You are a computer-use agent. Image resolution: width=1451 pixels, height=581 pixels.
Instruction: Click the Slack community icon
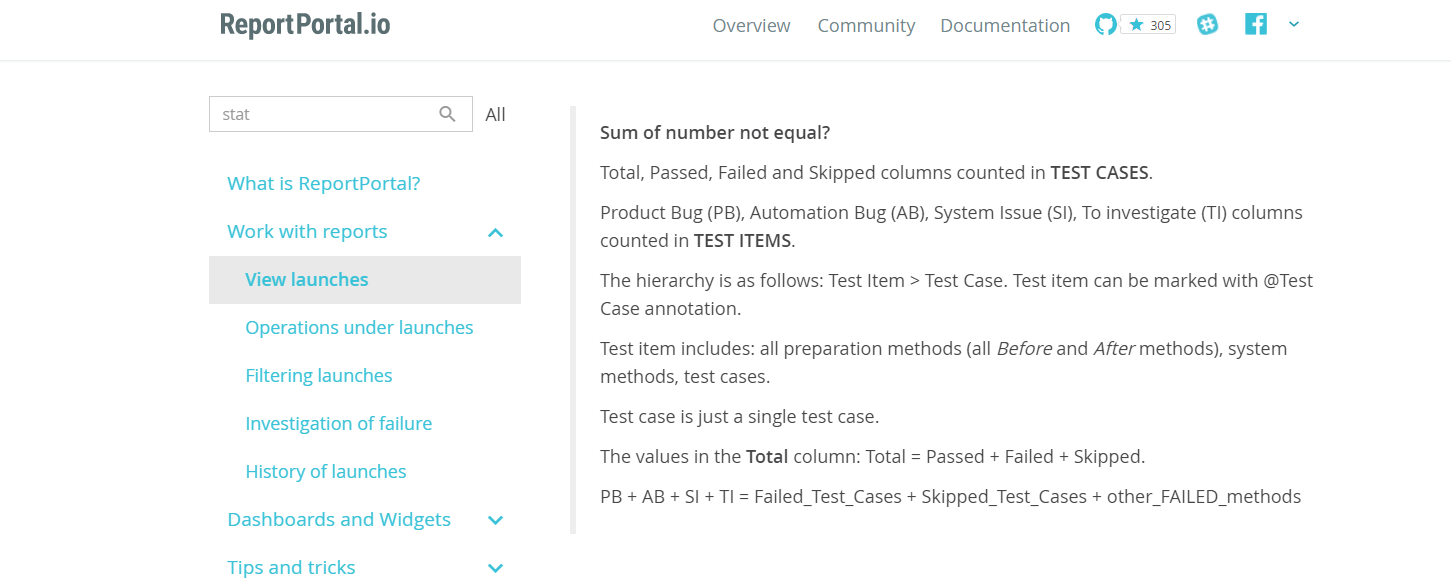click(1207, 24)
